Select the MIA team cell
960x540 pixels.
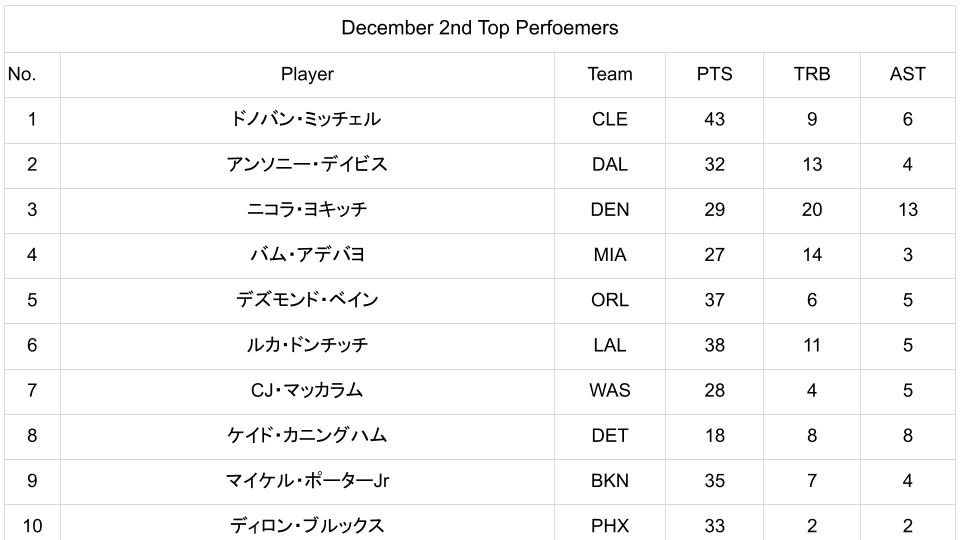pos(609,255)
